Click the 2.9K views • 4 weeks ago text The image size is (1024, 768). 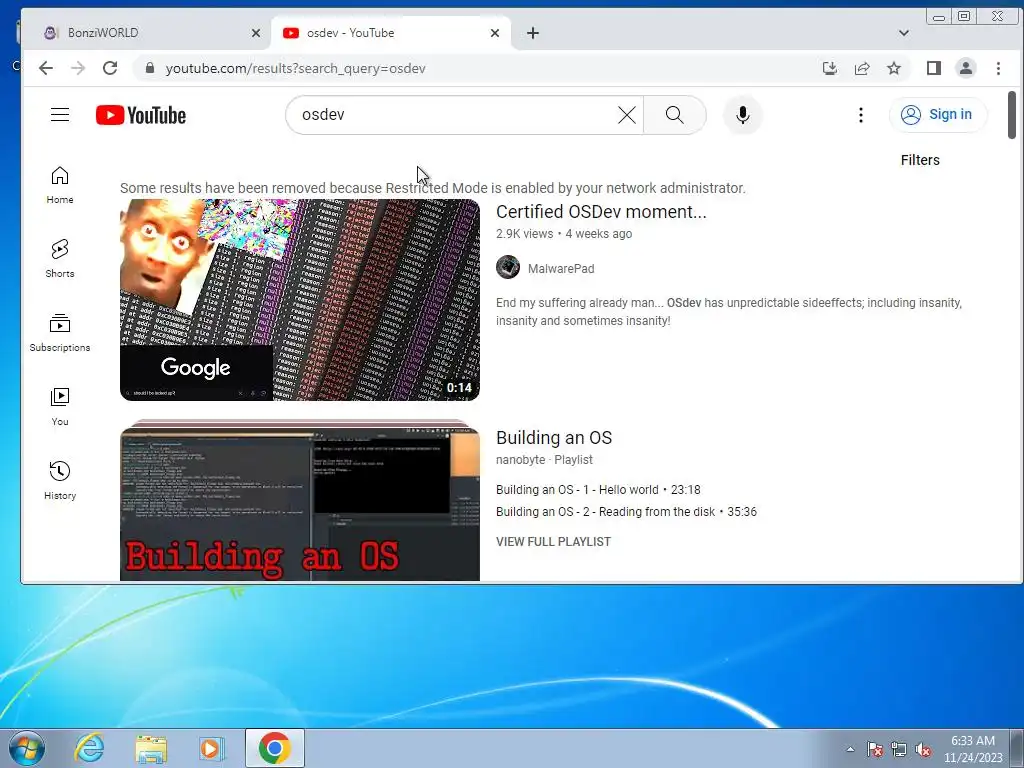coord(564,234)
